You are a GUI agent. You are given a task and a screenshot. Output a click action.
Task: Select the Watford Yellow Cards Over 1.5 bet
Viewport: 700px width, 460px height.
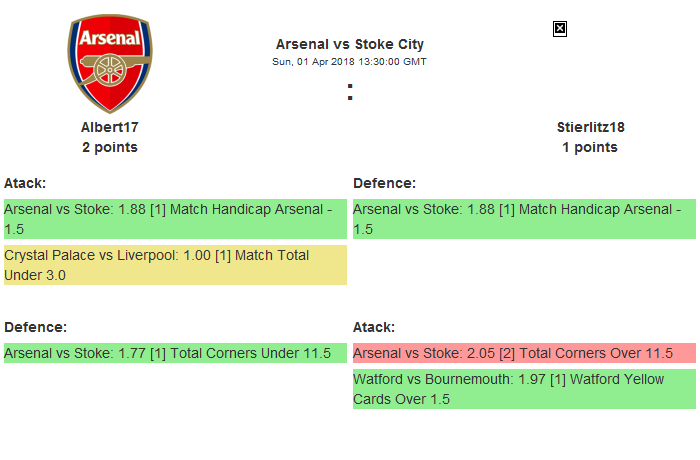[524, 389]
